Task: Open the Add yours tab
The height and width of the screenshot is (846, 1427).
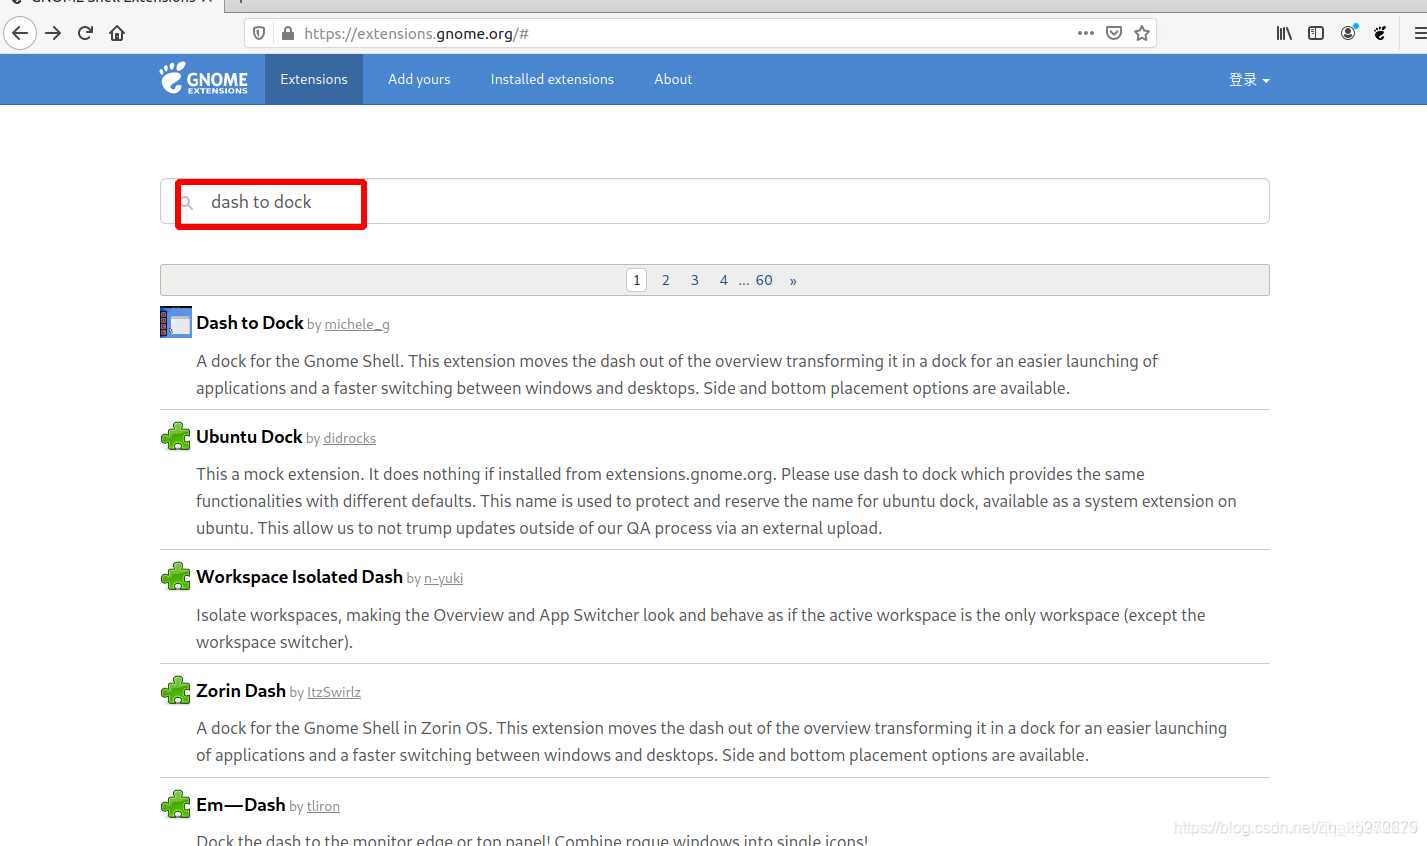Action: click(419, 79)
